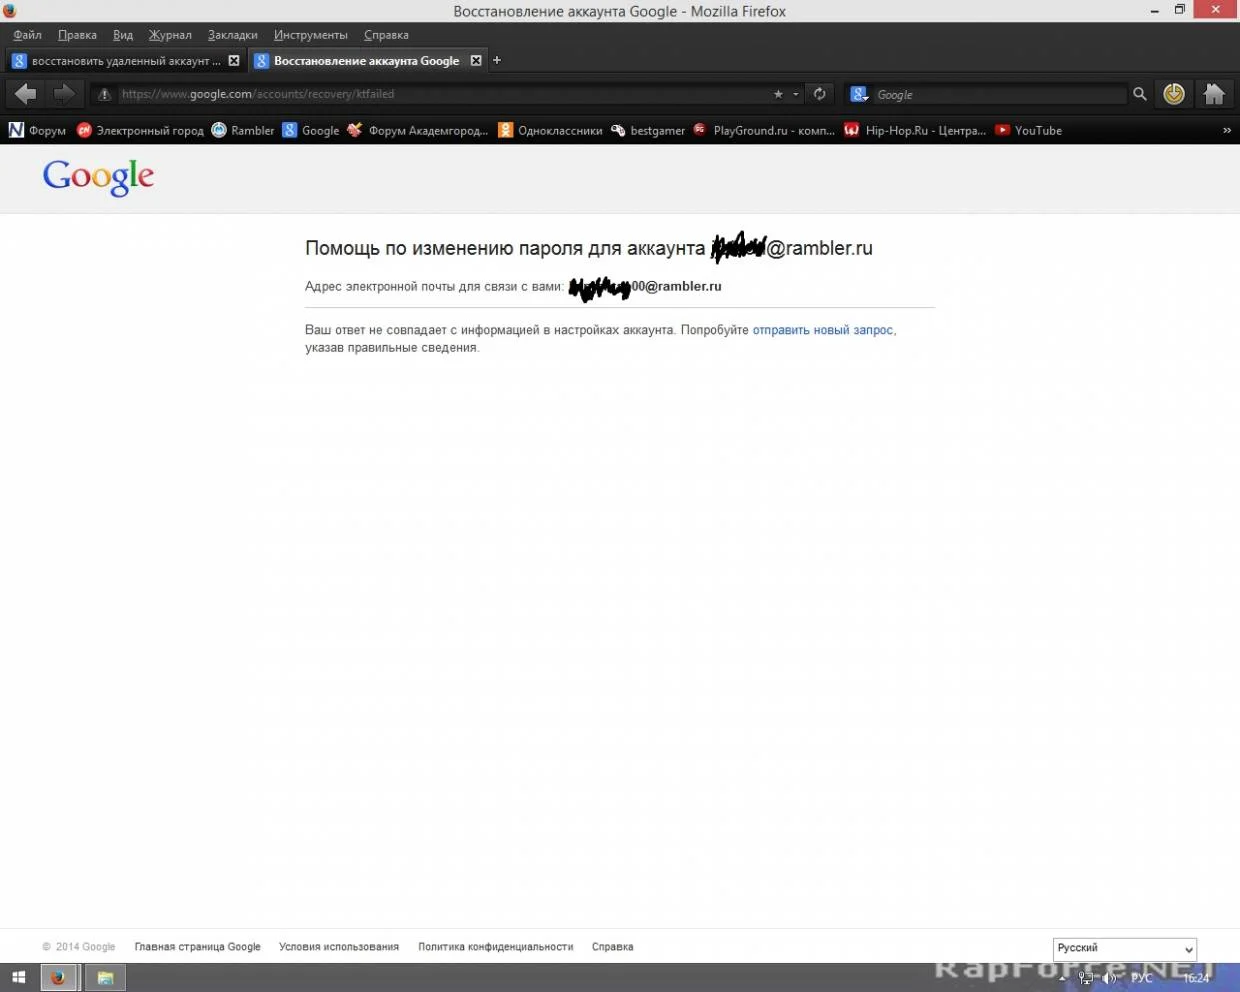The width and height of the screenshot is (1240, 992).
Task: Open the Форум bookmark
Action: tap(37, 130)
